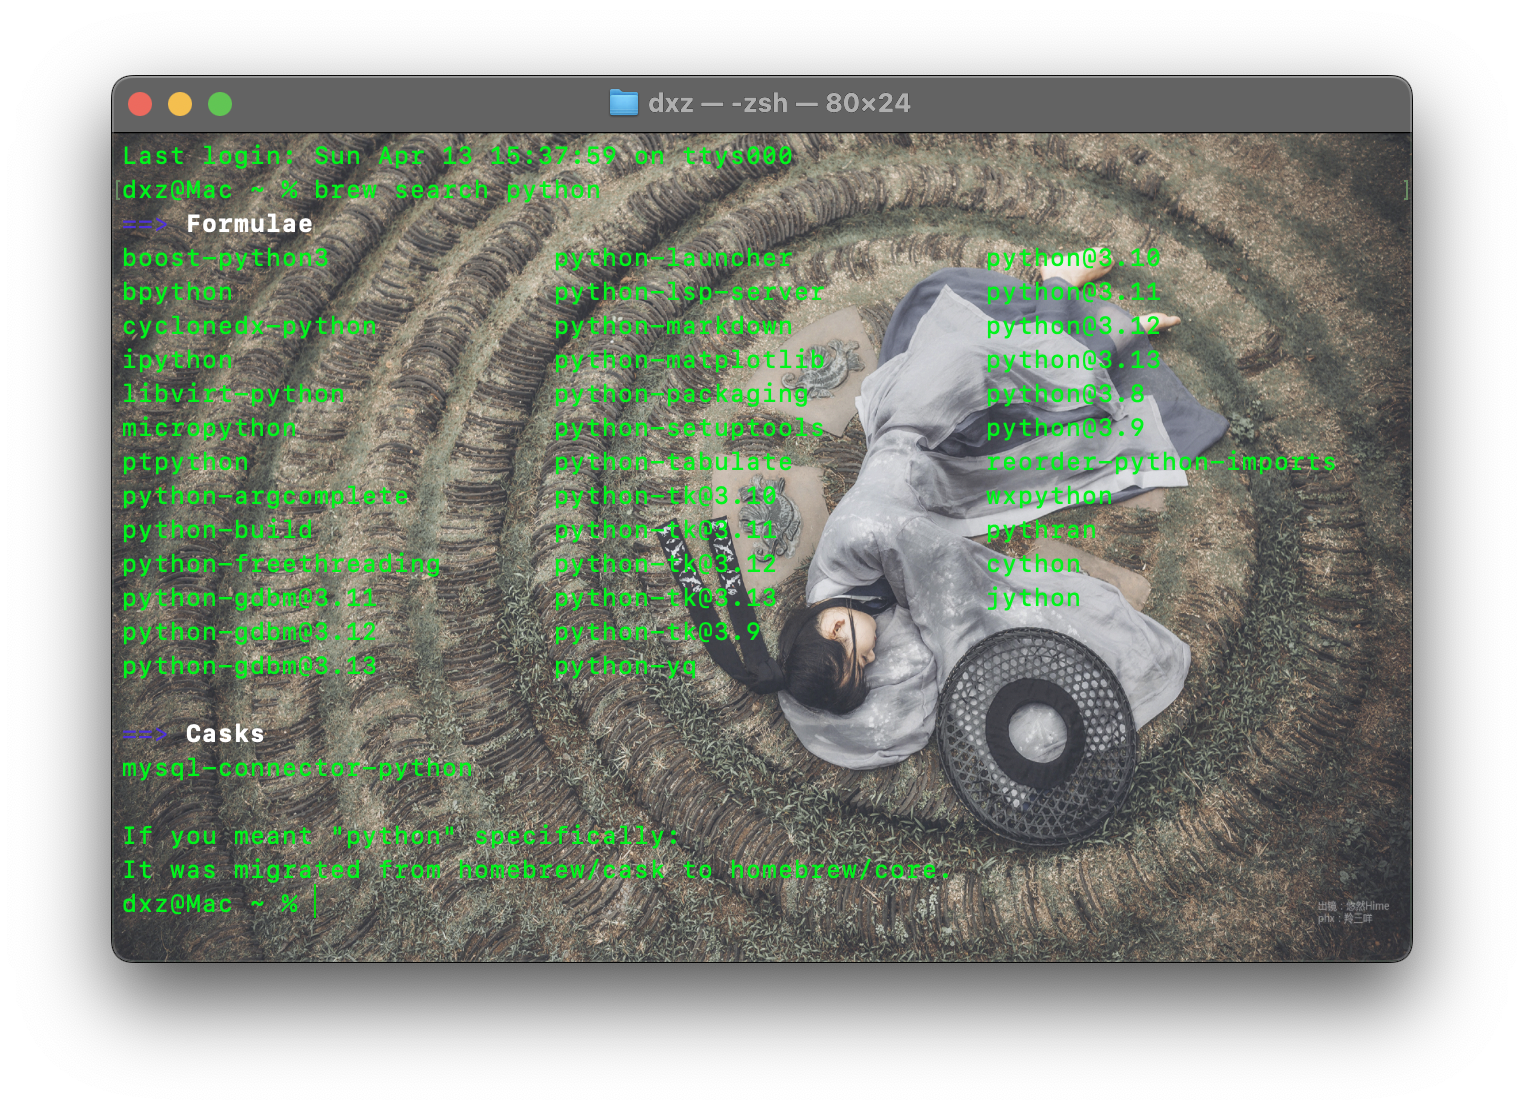Click the cursor at the last prompt line
Viewport: 1524px width, 1110px height.
click(315, 904)
